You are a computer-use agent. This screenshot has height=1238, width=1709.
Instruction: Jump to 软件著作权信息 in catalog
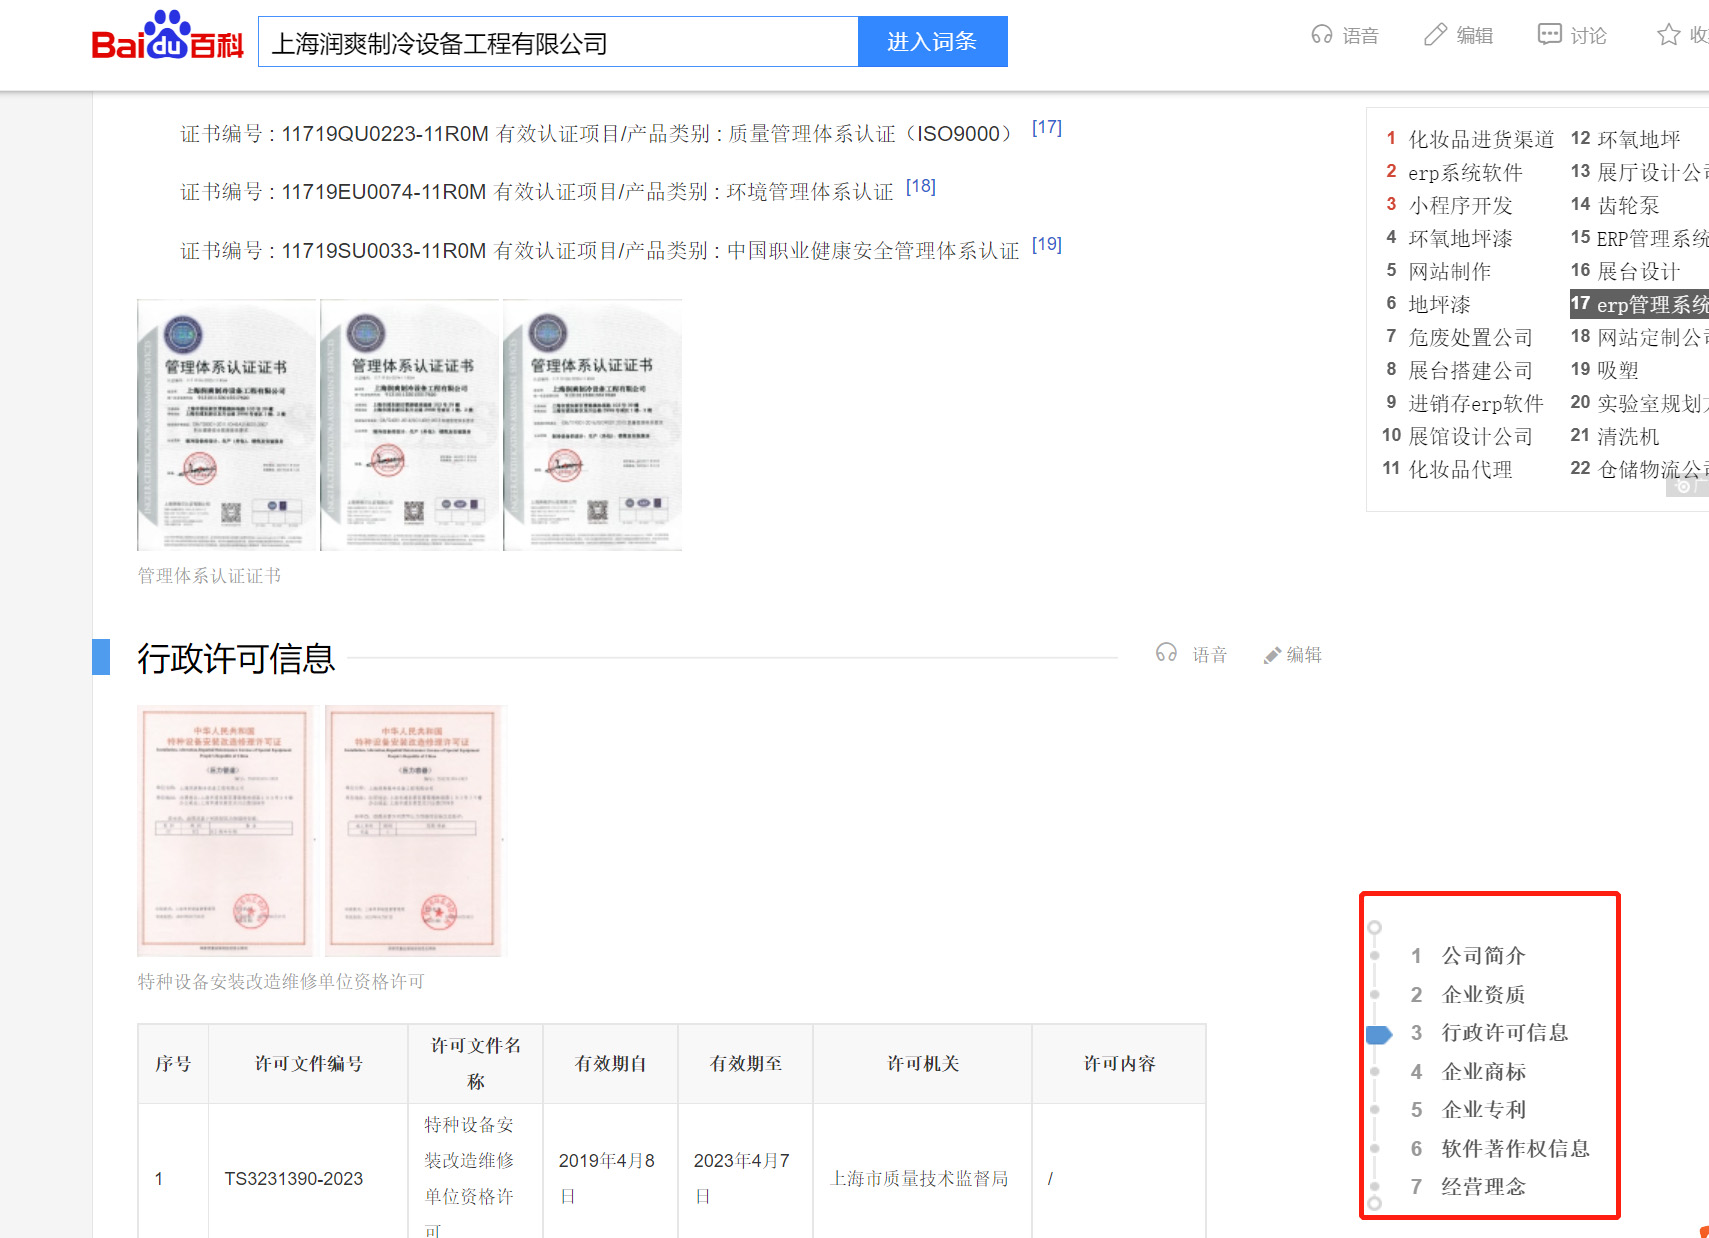pos(1515,1148)
